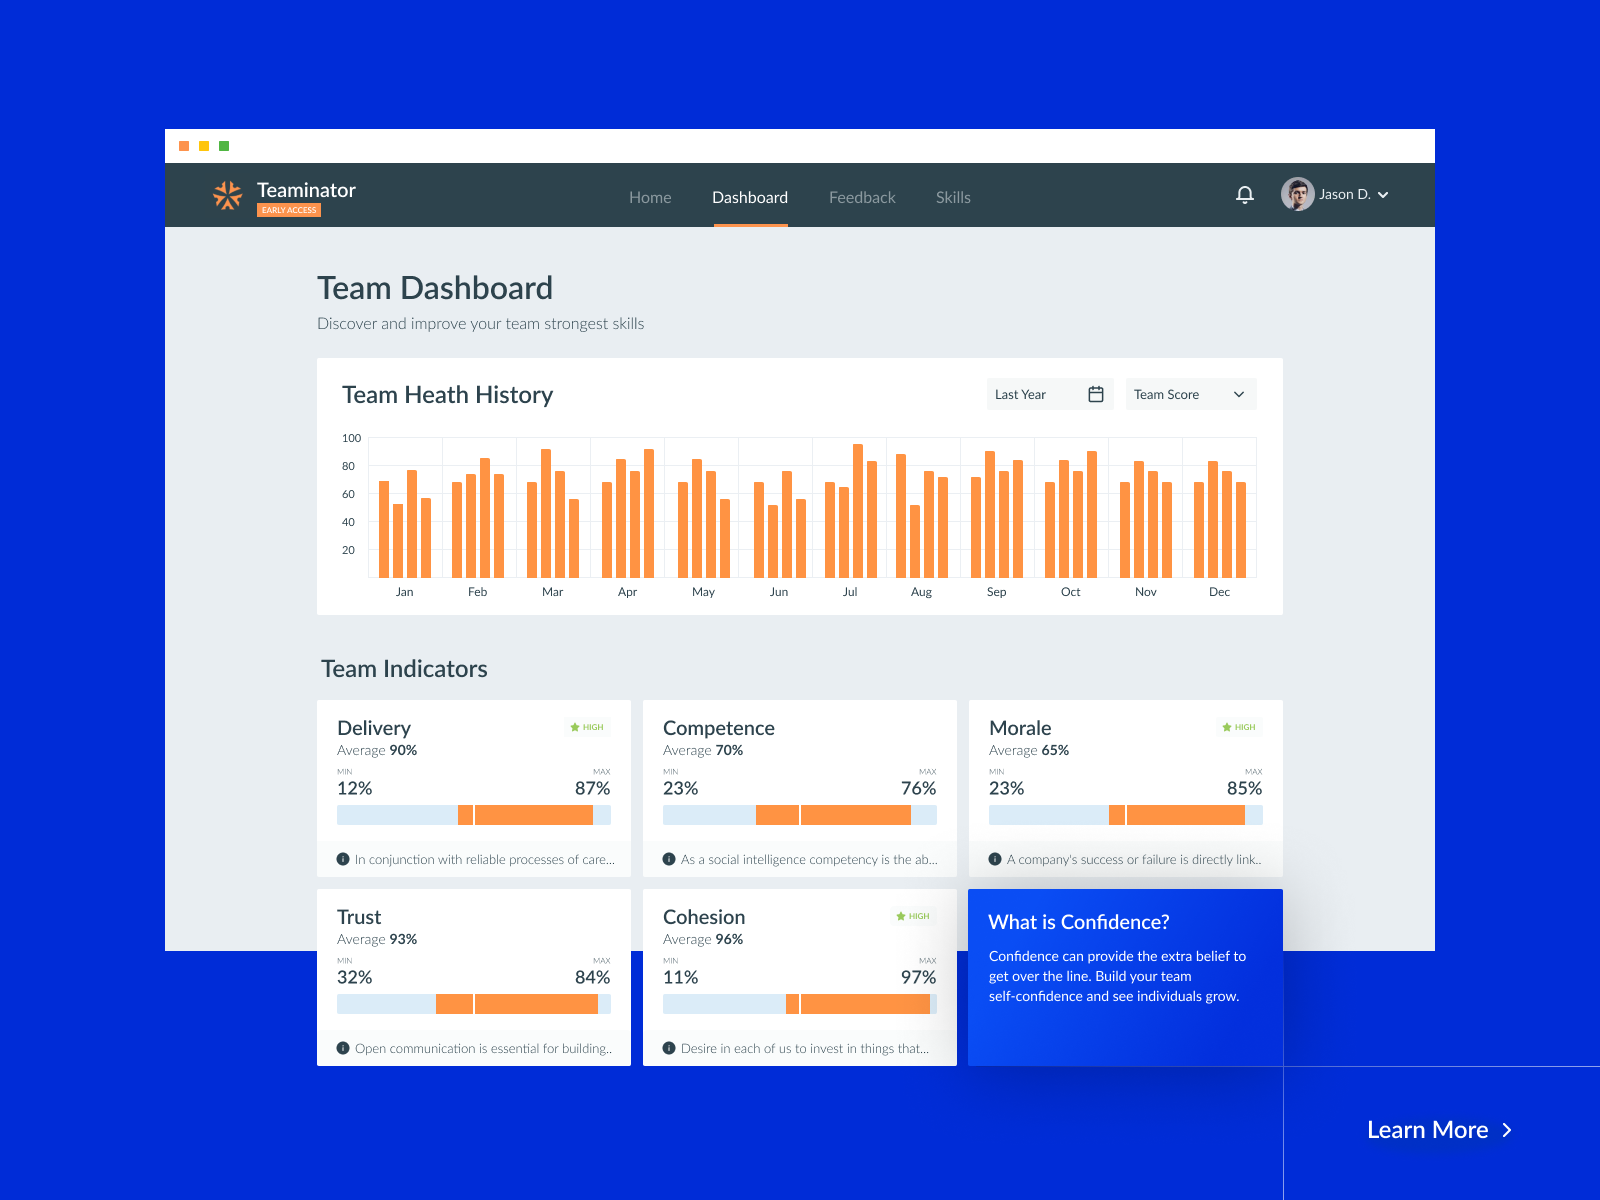Expand the user menu chevron beside Jason D.

pos(1383,195)
